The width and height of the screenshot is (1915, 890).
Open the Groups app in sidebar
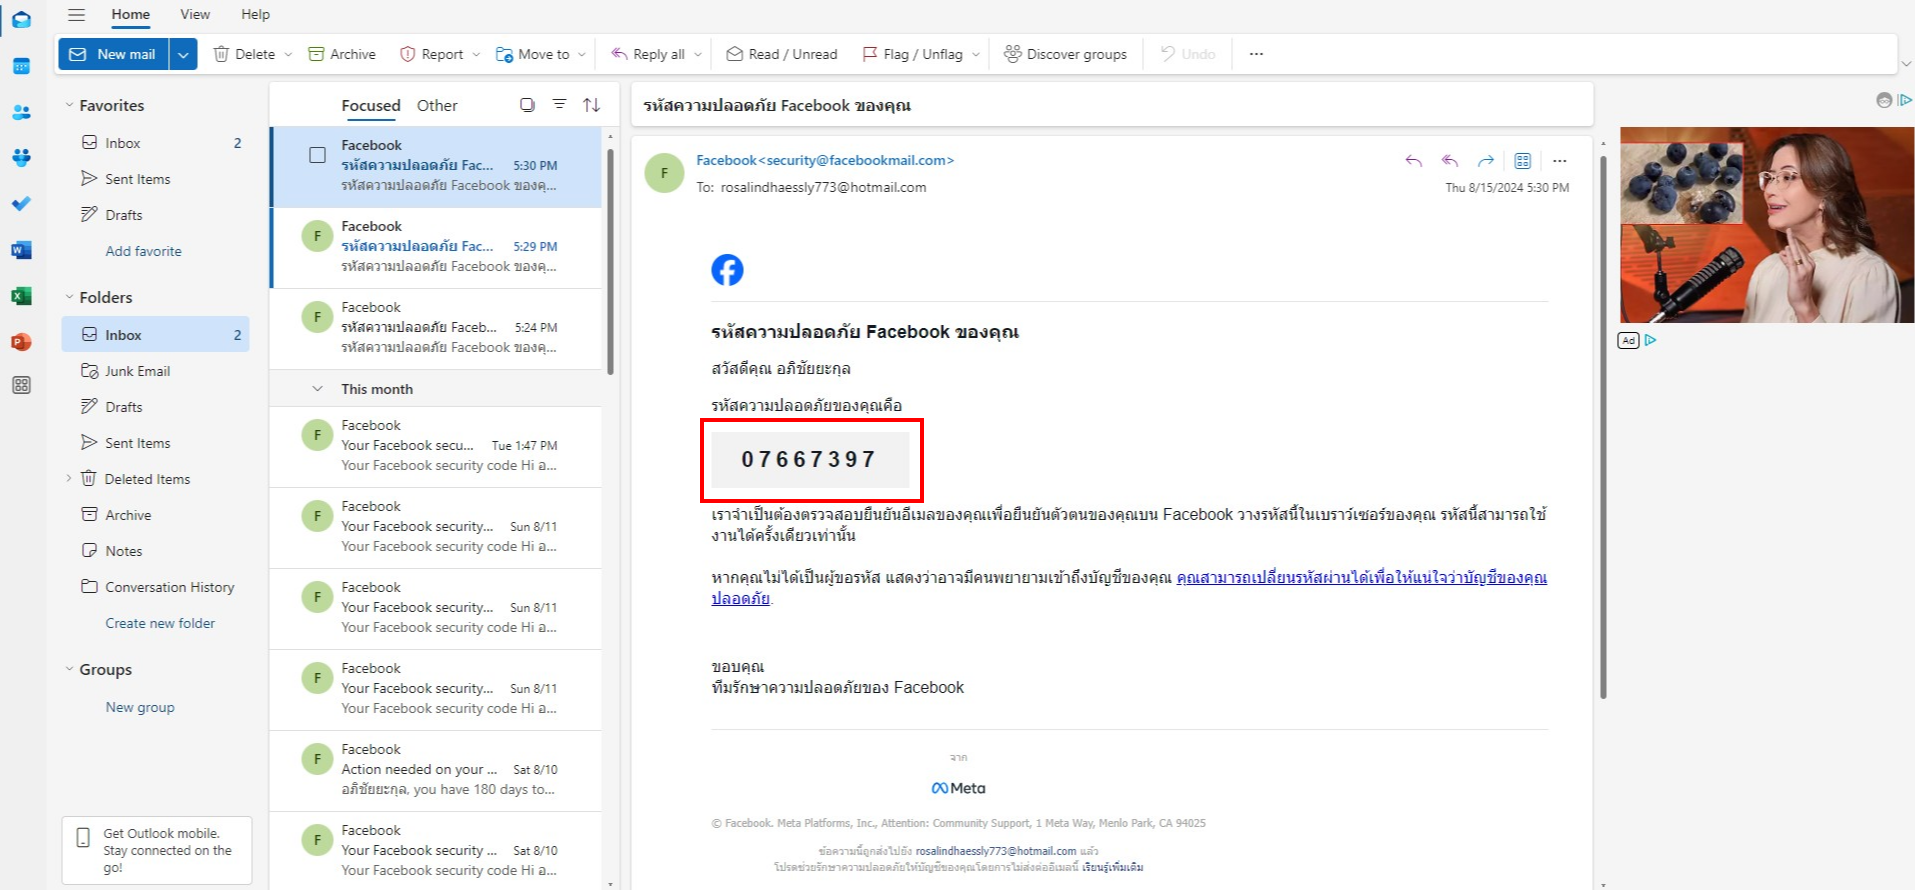21,158
